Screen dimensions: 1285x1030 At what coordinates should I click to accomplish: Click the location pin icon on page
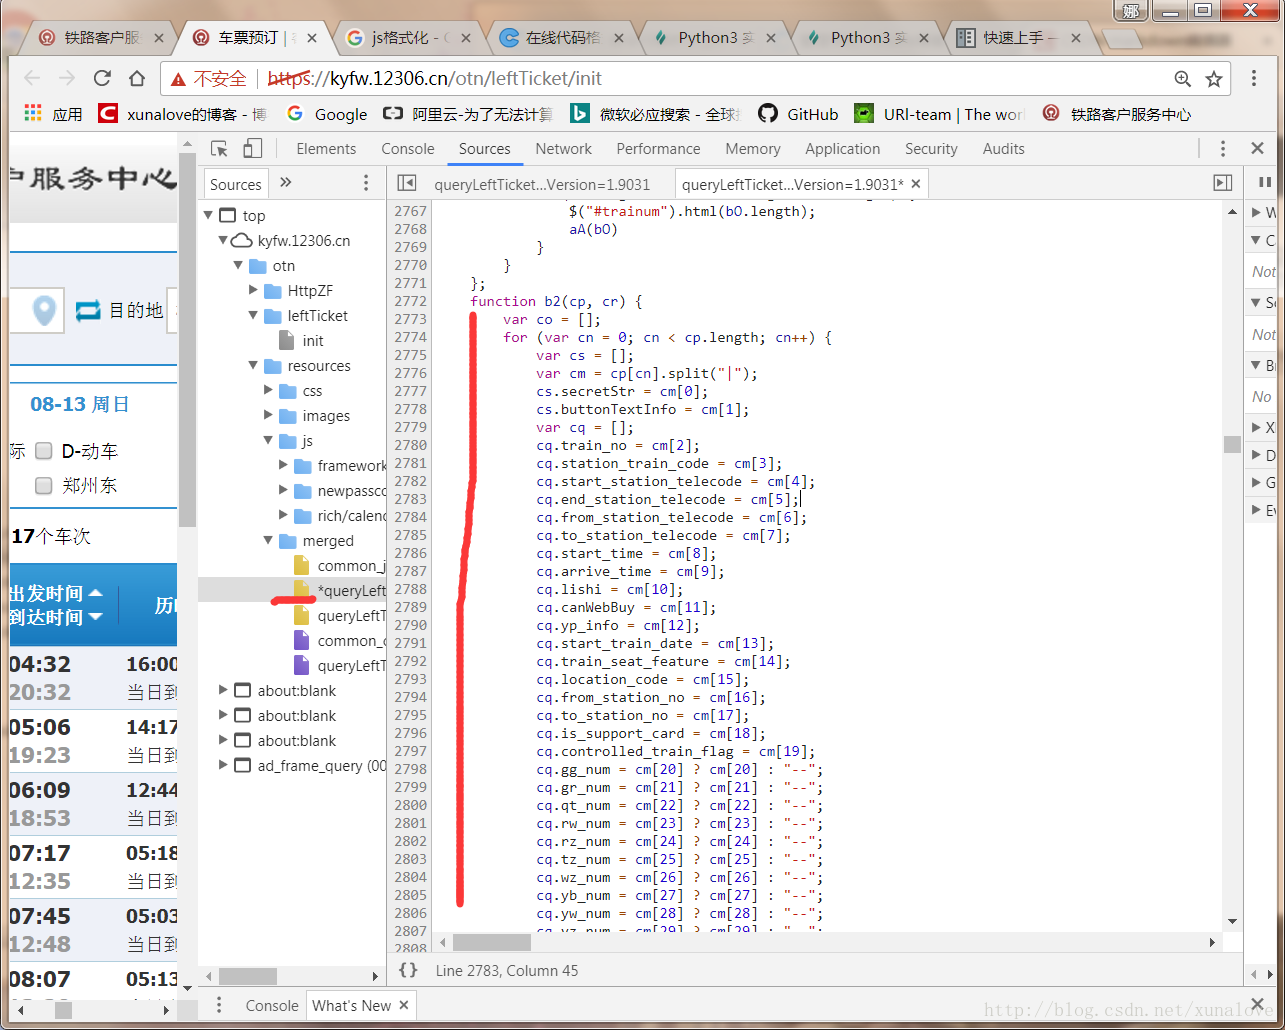(x=43, y=310)
